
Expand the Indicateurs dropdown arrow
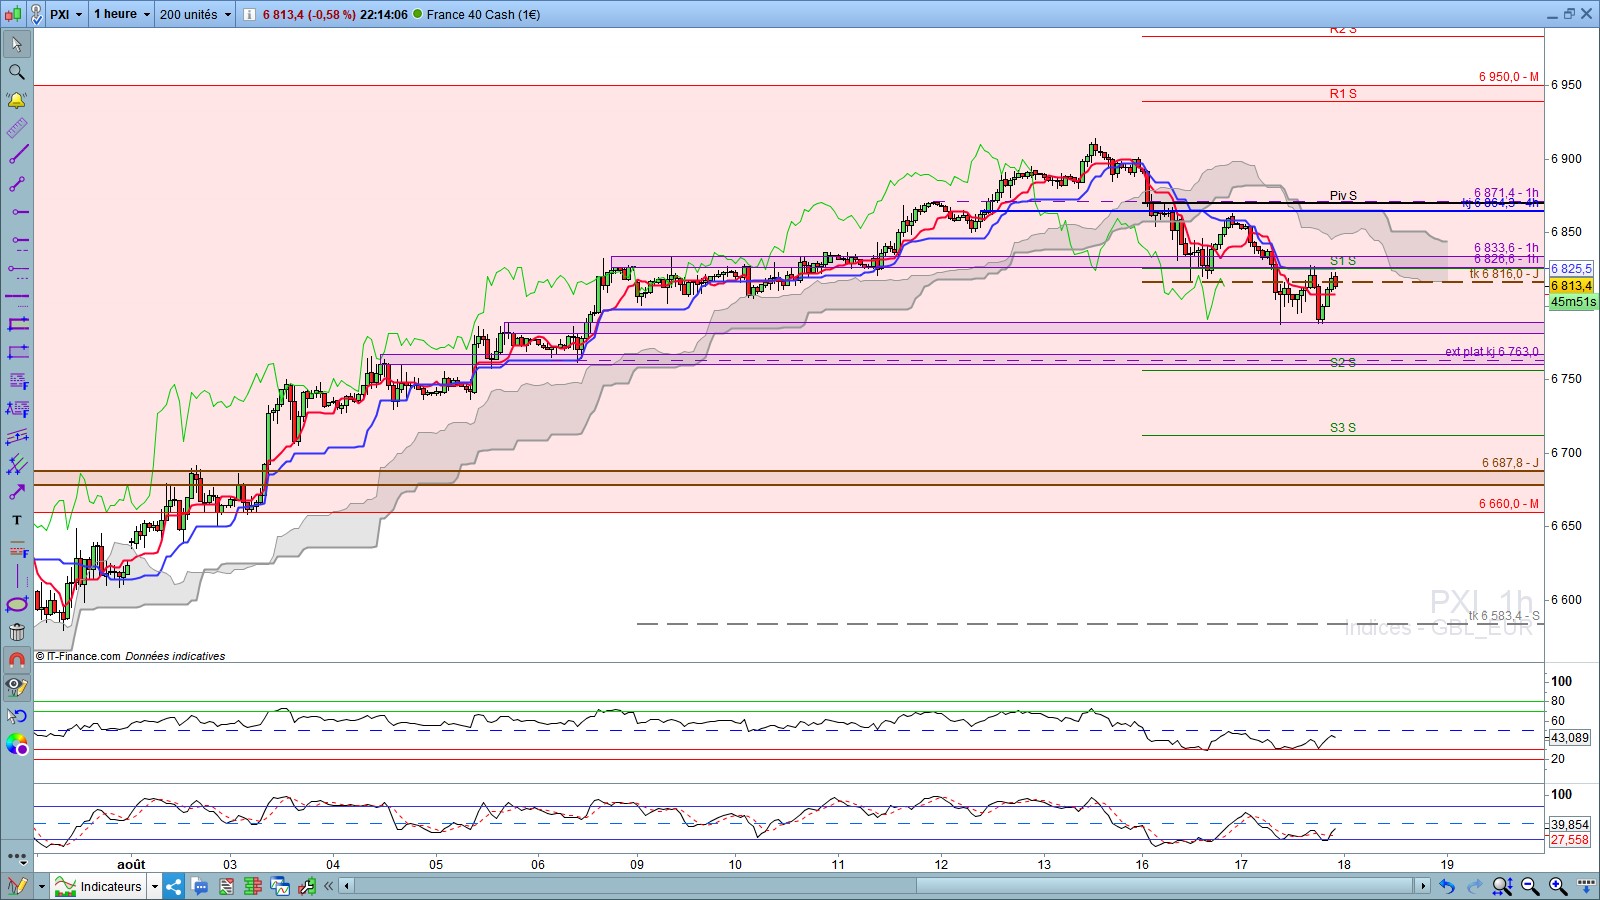[155, 886]
